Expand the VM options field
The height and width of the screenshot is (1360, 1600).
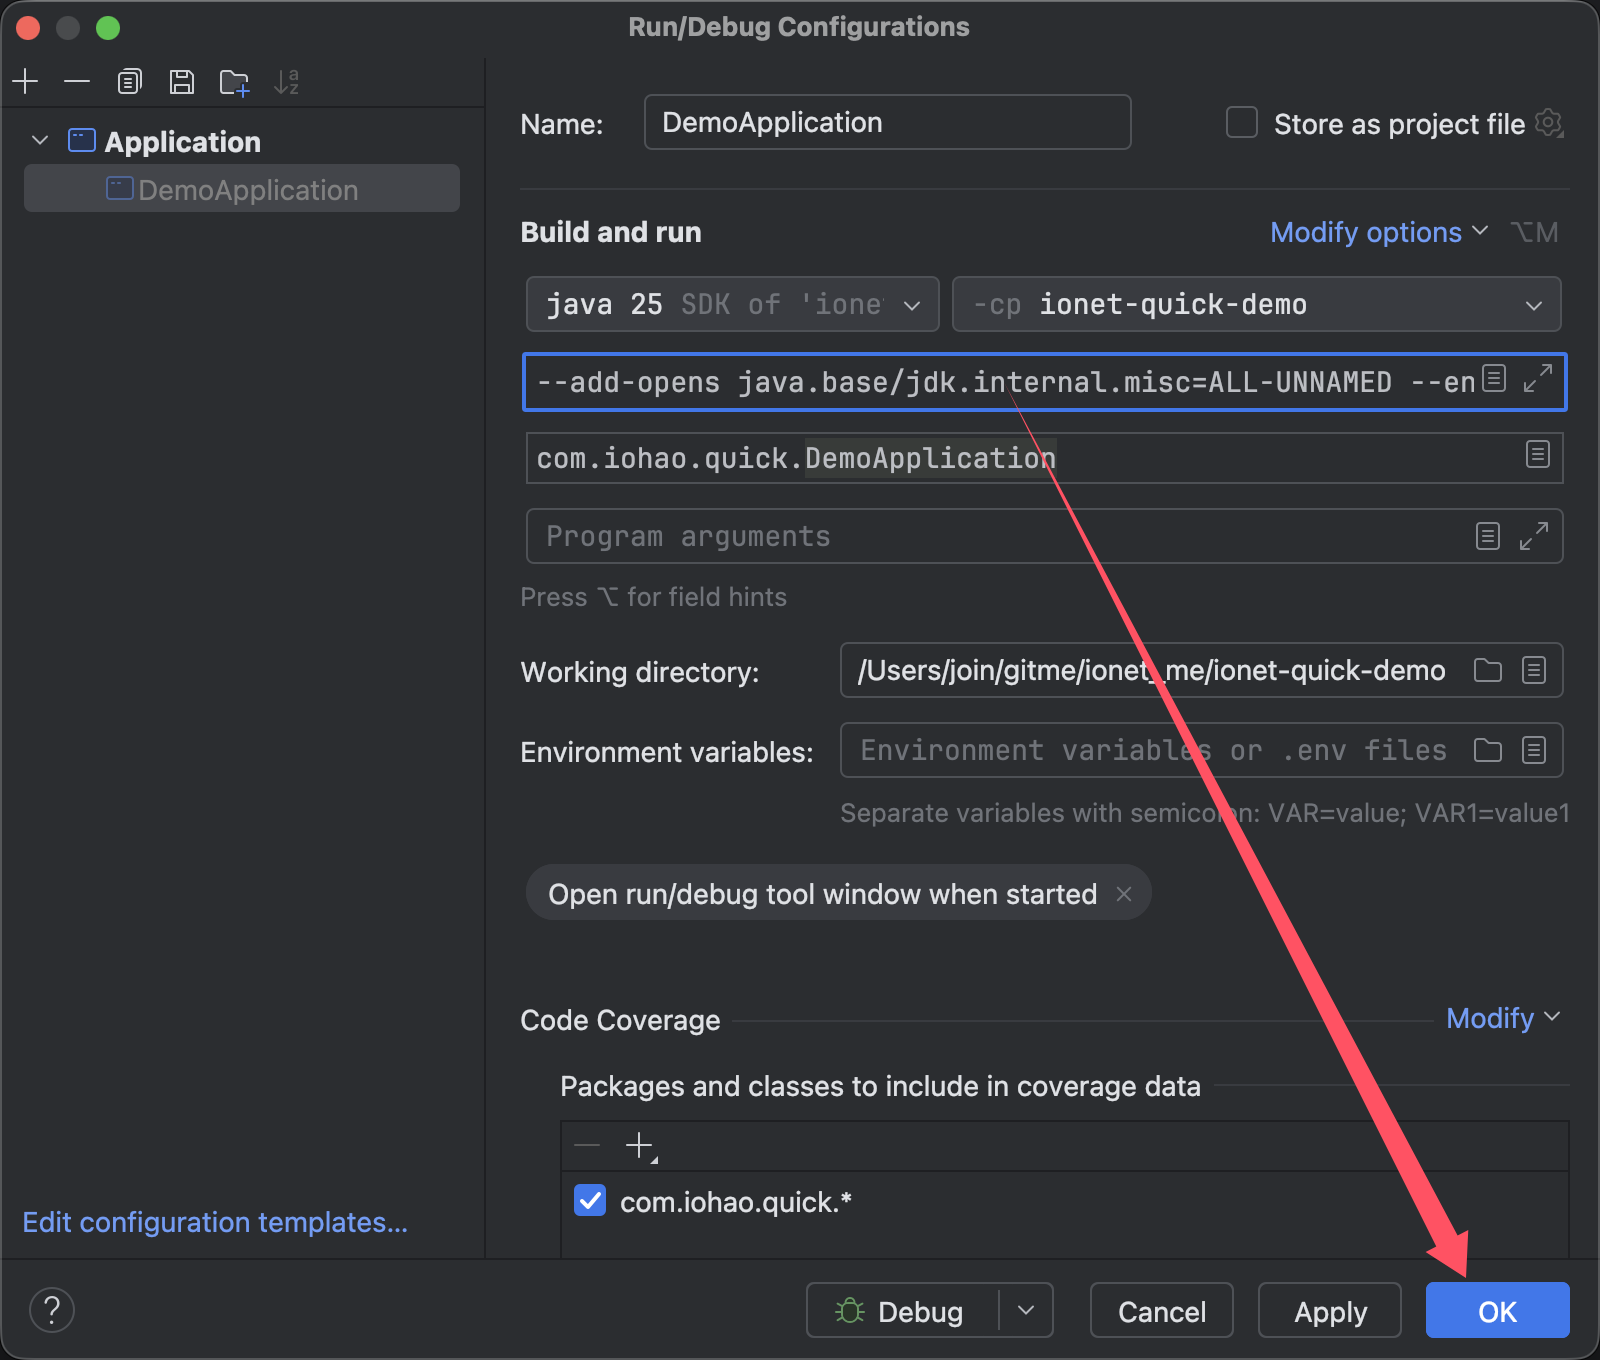coord(1537,378)
